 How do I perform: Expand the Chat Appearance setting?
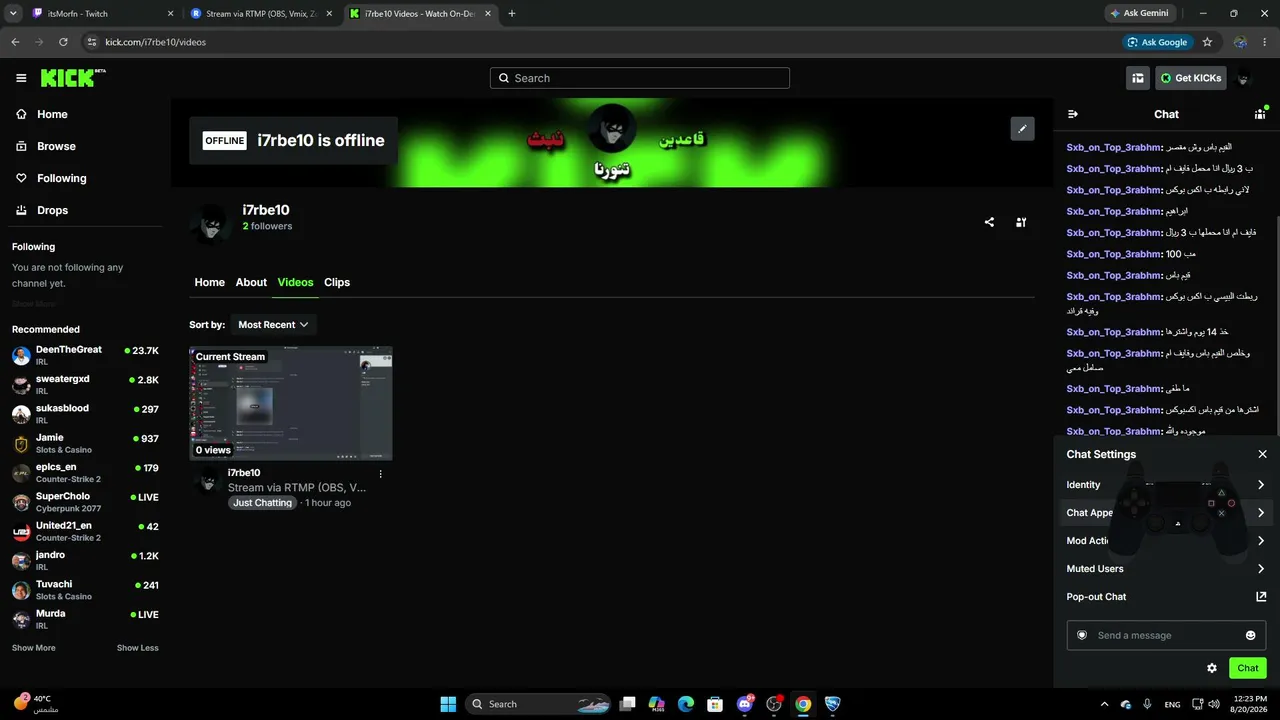click(1167, 513)
